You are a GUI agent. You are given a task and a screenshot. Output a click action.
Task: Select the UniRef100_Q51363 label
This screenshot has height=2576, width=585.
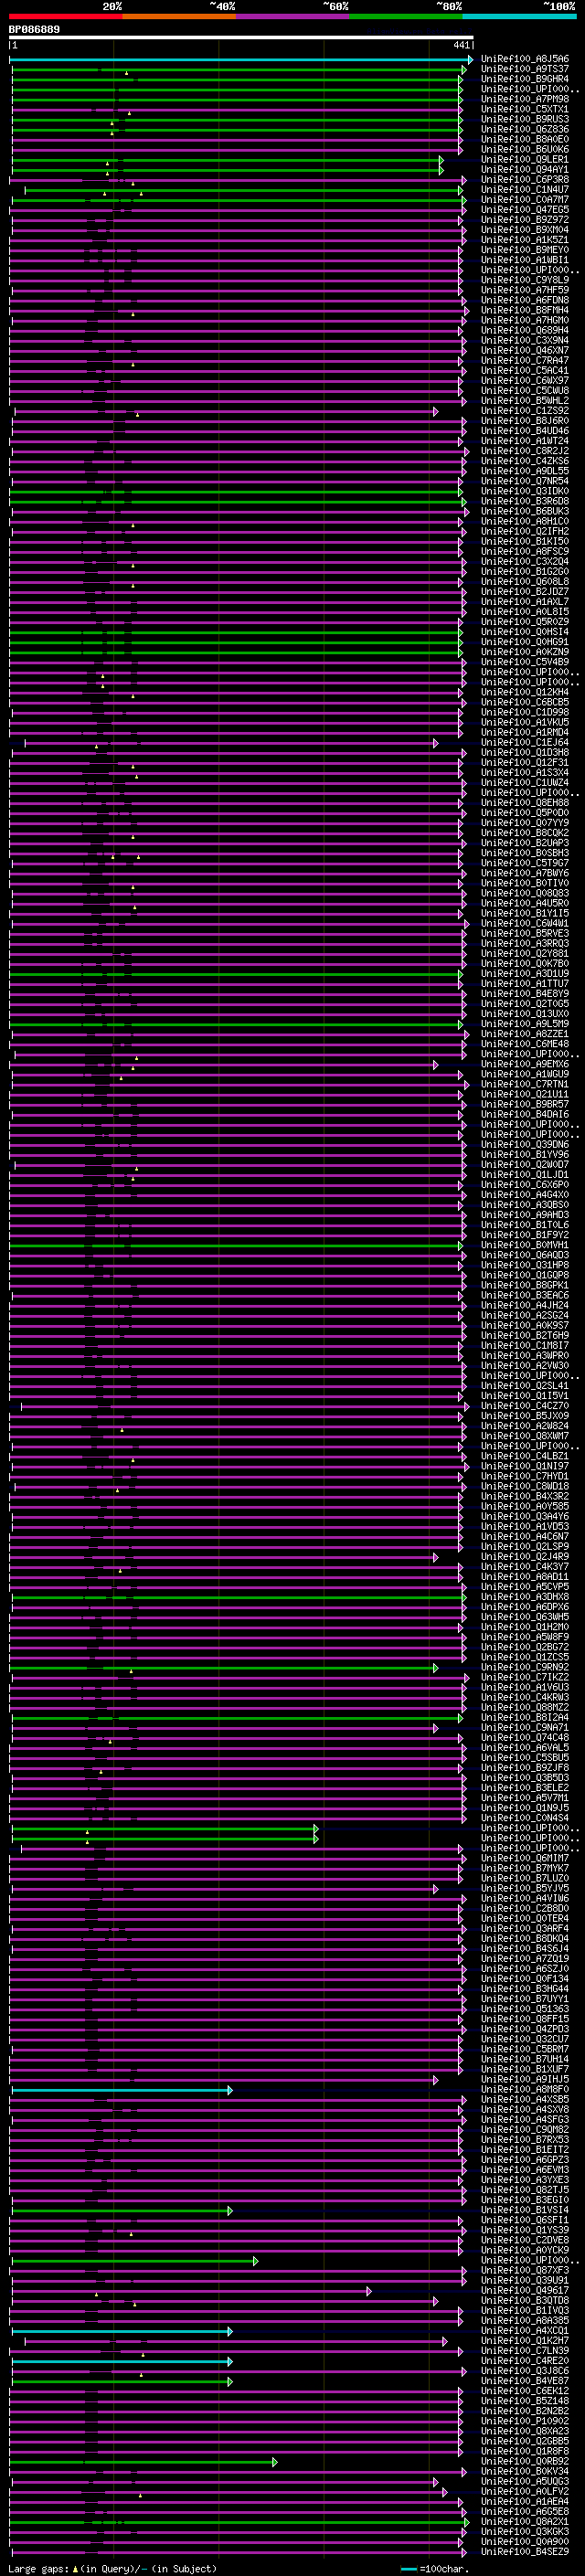coord(524,2009)
